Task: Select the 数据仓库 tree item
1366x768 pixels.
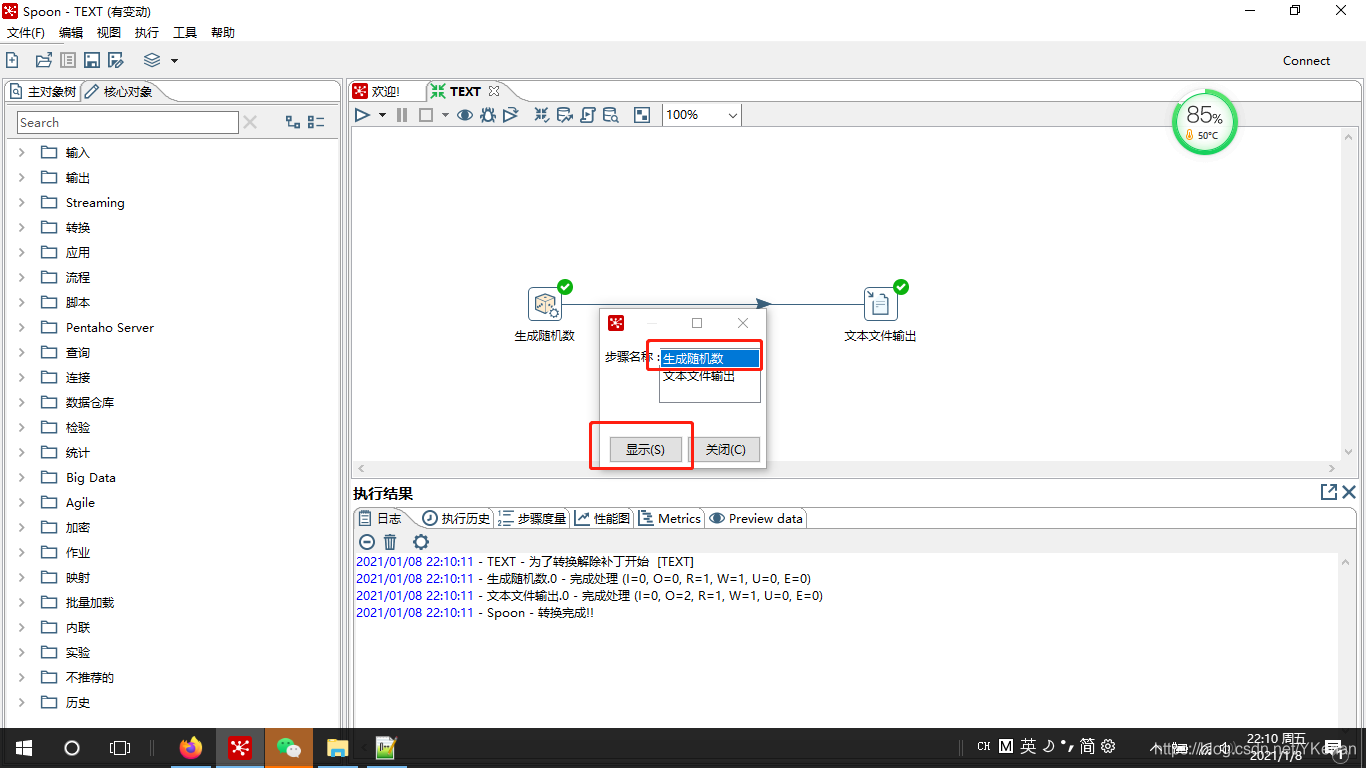Action: pos(90,402)
